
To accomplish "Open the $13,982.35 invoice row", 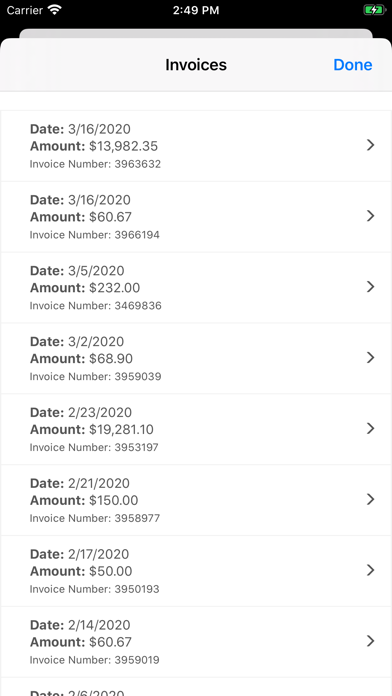I will tap(196, 146).
